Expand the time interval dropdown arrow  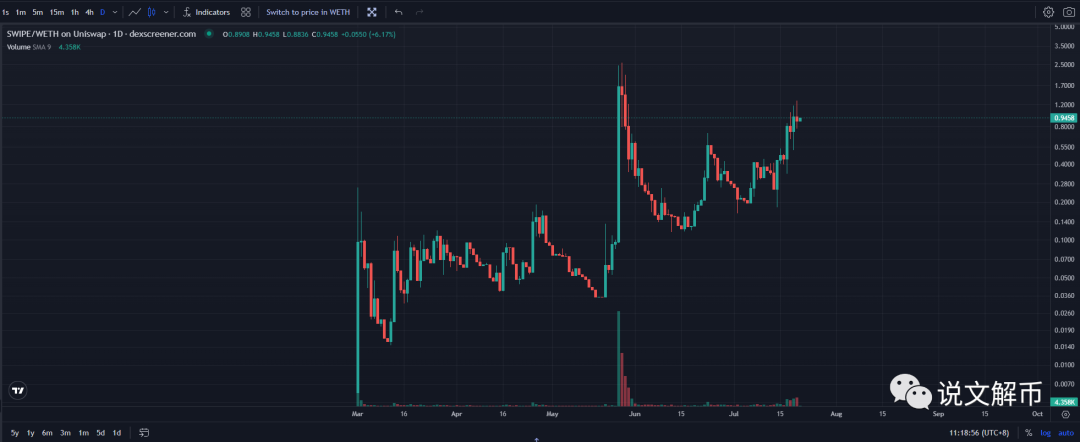tap(114, 12)
